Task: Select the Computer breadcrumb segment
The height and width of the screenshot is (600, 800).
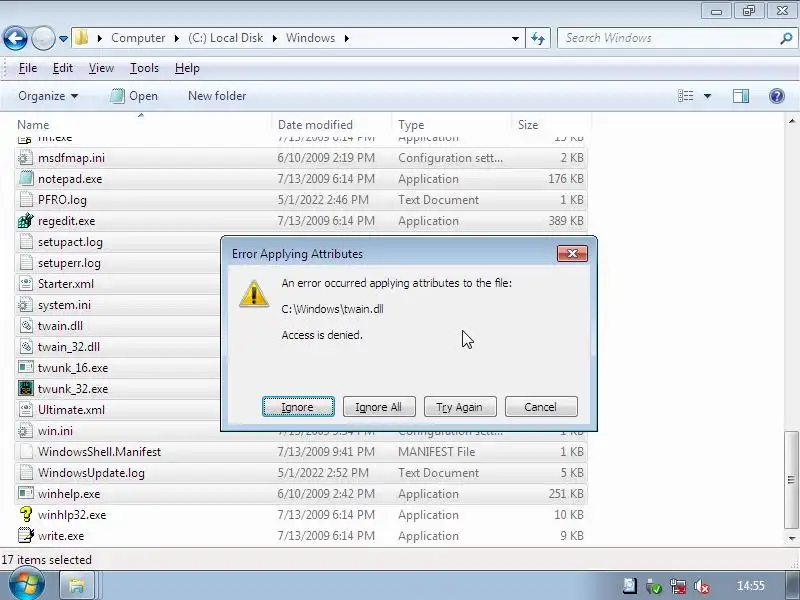Action: point(138,38)
